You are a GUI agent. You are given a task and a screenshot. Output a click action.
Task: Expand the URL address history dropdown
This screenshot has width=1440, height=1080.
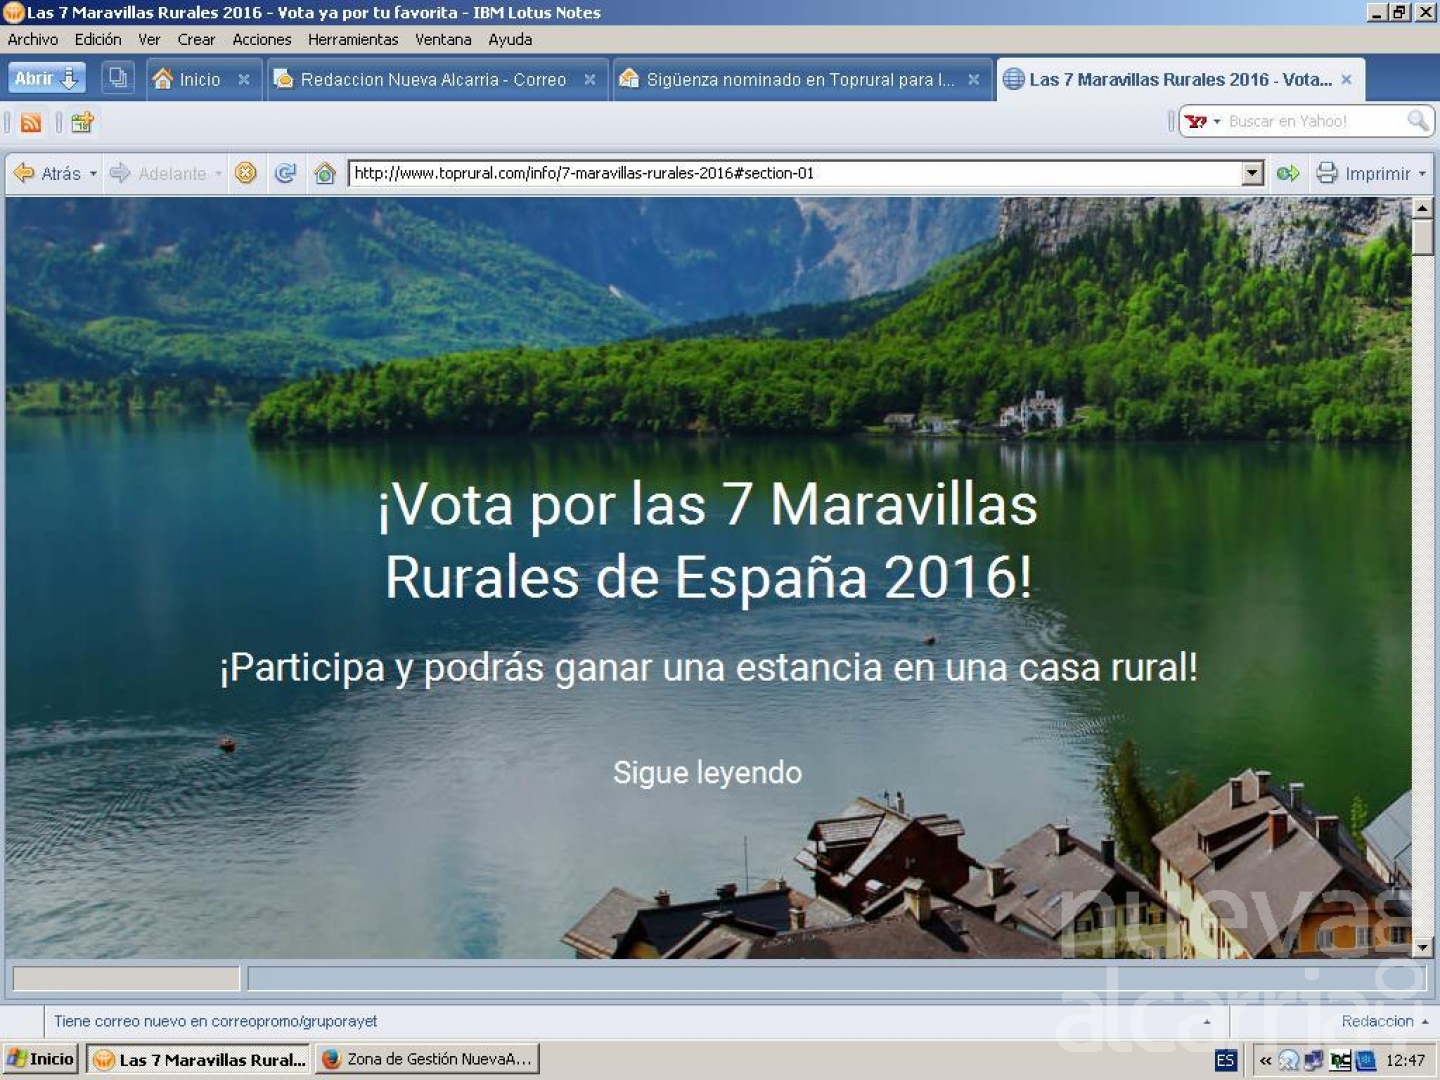pyautogui.click(x=1252, y=173)
